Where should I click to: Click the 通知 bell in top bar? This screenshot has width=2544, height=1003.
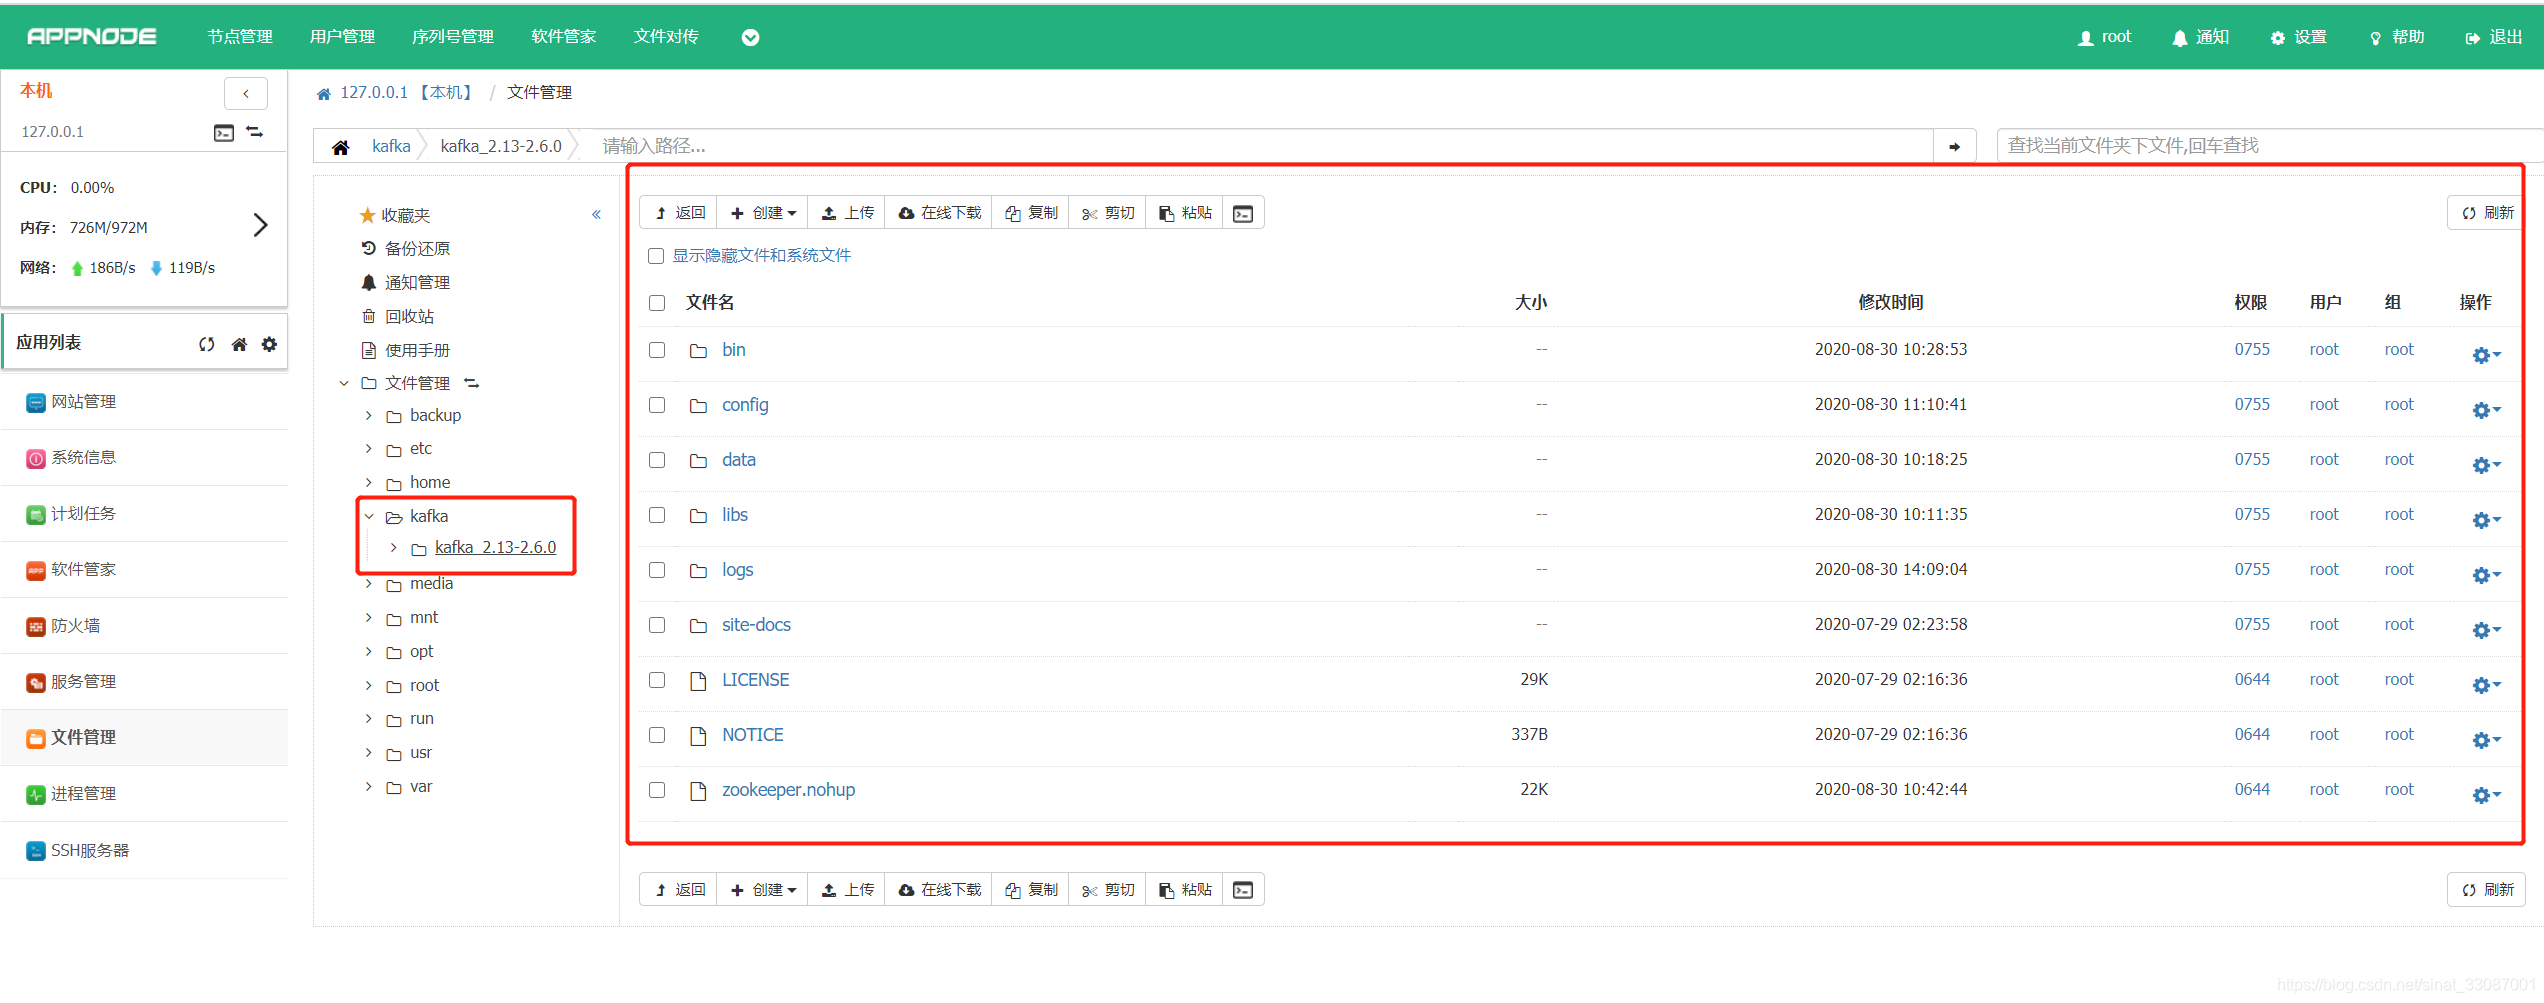point(2200,37)
